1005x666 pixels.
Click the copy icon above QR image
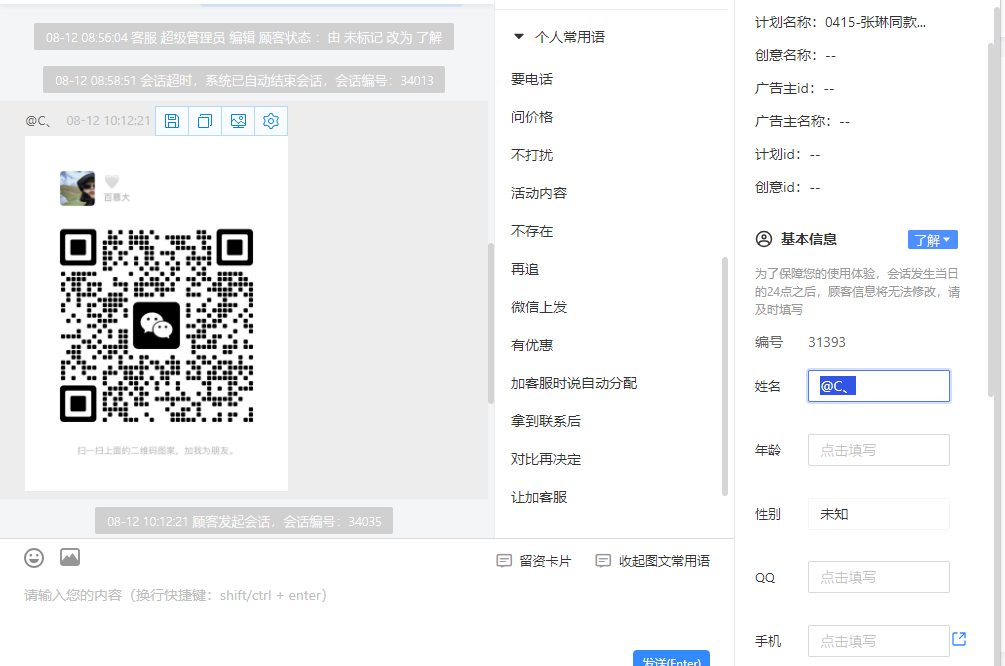click(x=205, y=121)
